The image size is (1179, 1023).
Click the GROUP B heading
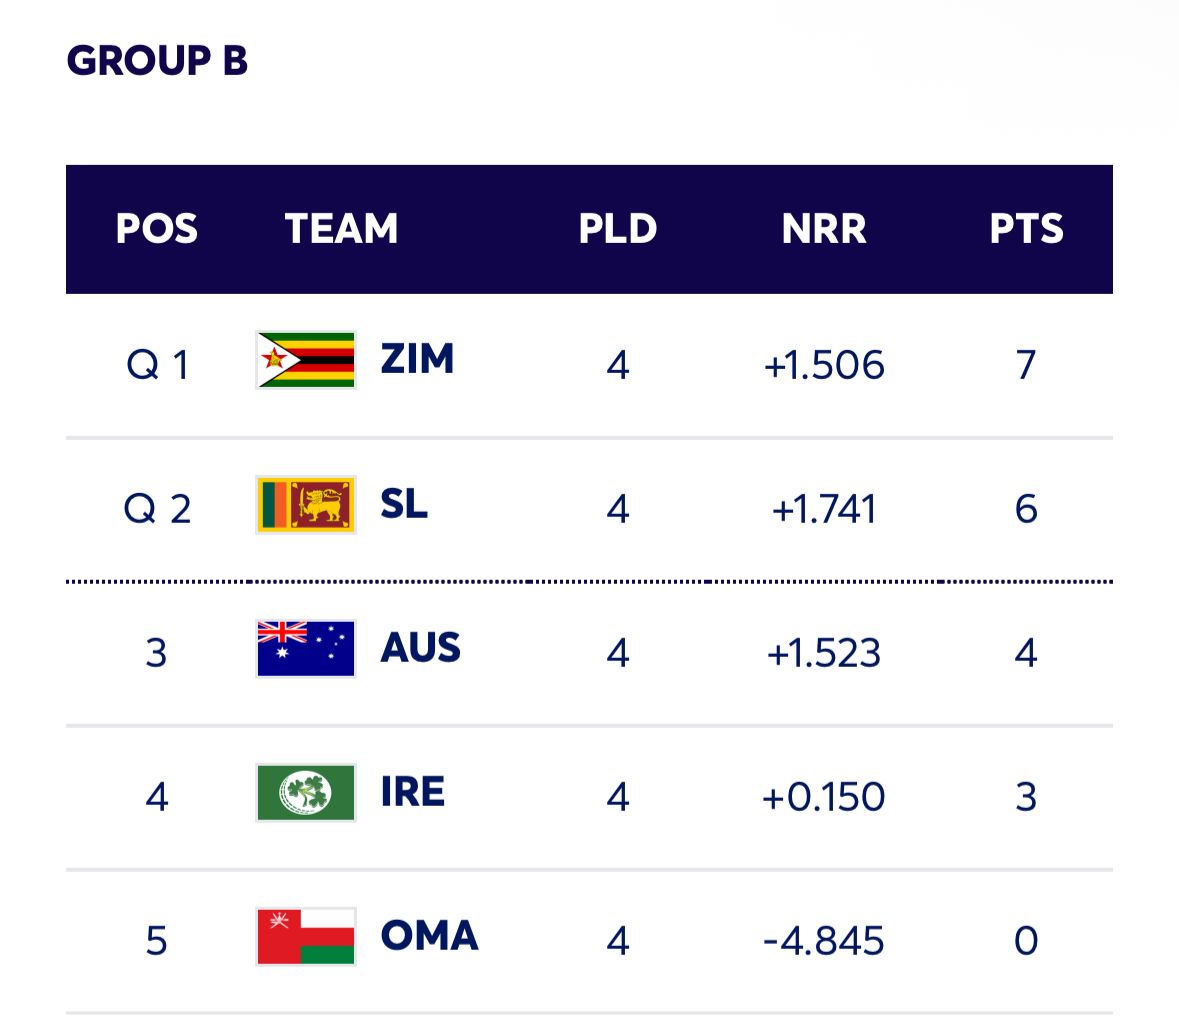[157, 61]
